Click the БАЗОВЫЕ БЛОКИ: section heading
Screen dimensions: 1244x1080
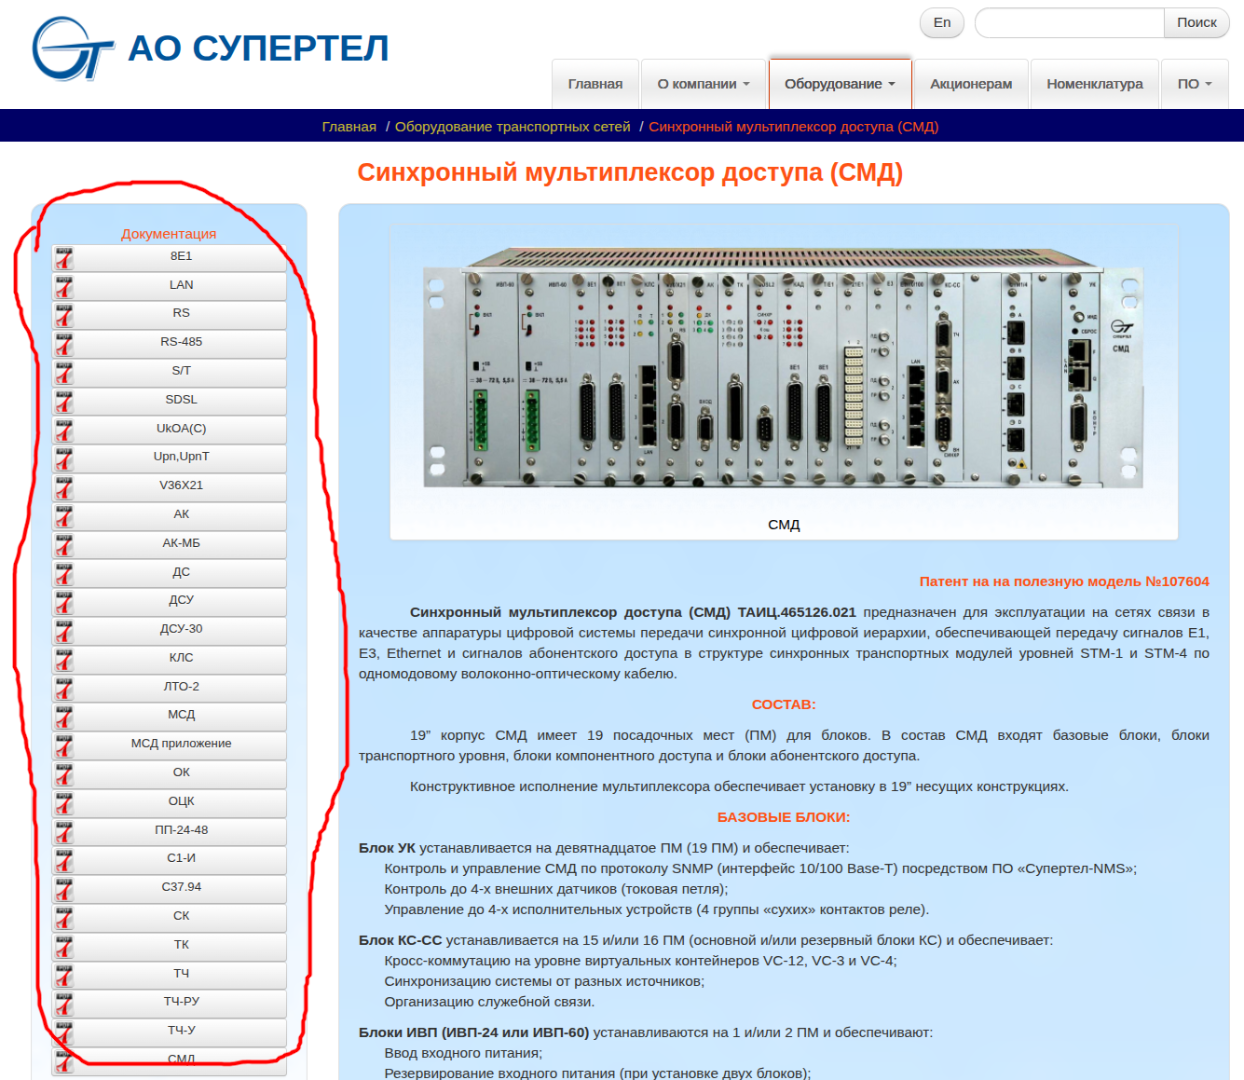(784, 818)
